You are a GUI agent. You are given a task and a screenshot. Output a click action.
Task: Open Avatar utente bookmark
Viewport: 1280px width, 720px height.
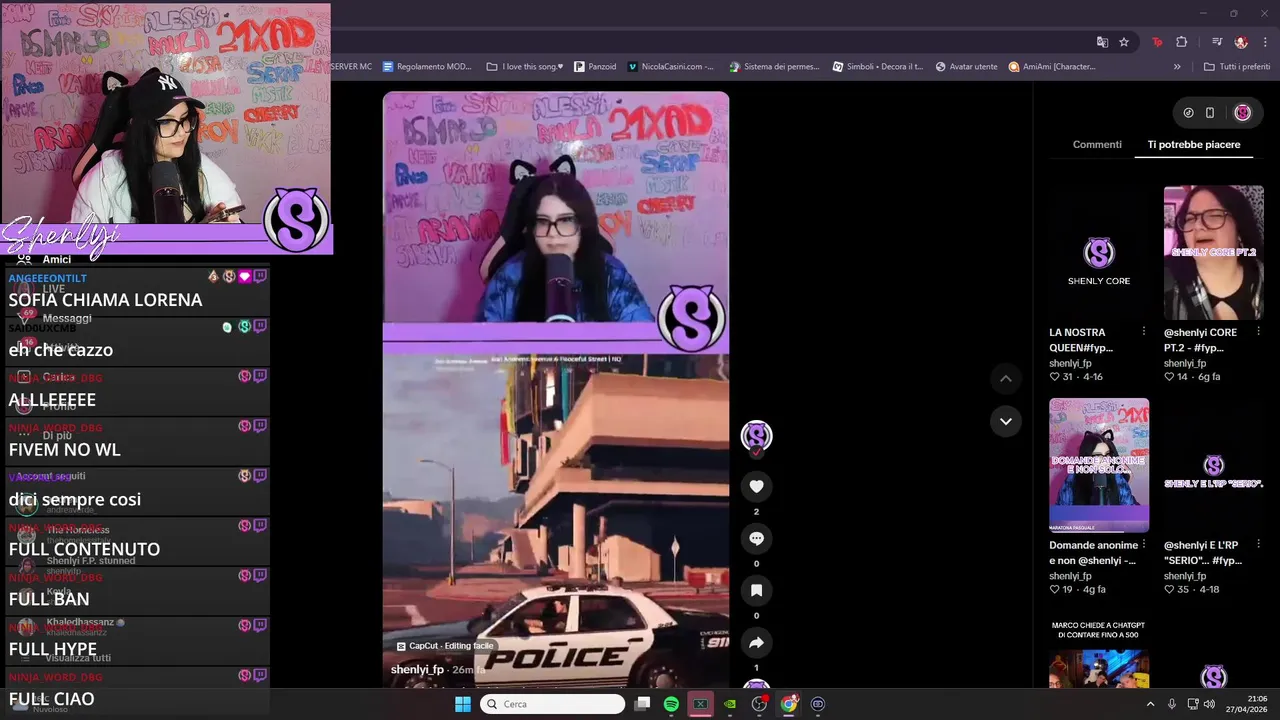966,67
